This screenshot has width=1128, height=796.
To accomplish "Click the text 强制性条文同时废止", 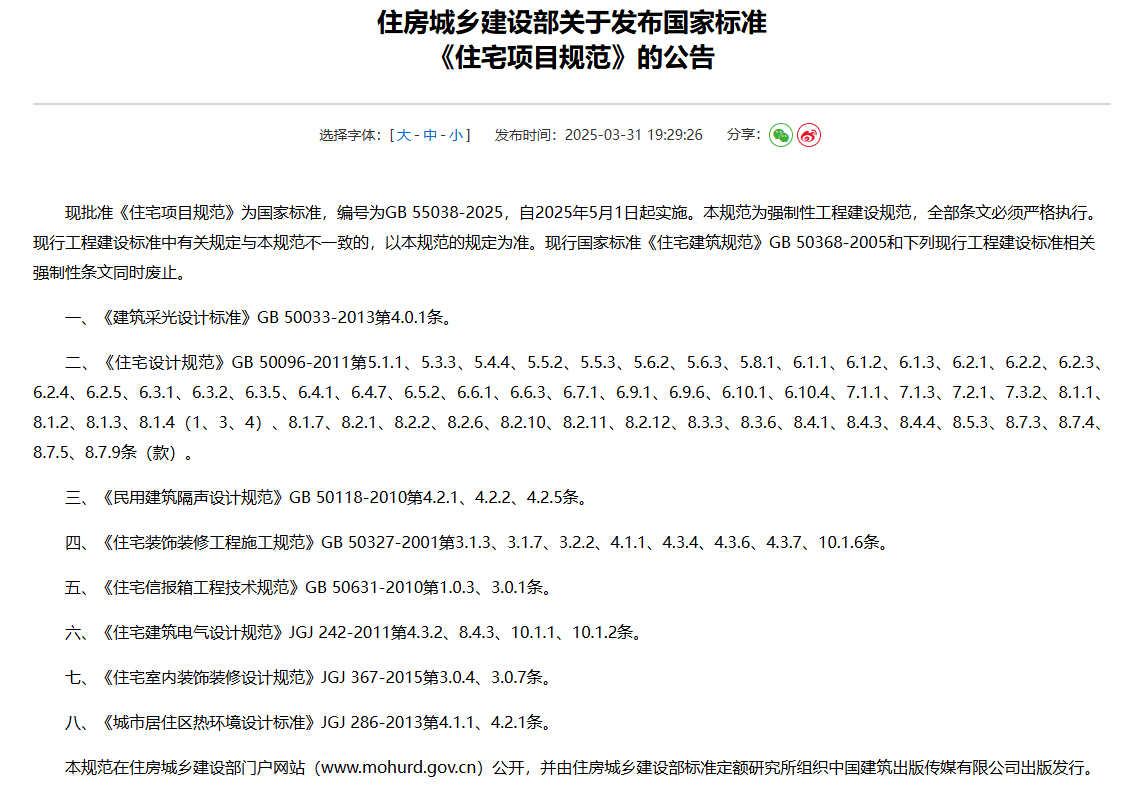I will click(105, 273).
